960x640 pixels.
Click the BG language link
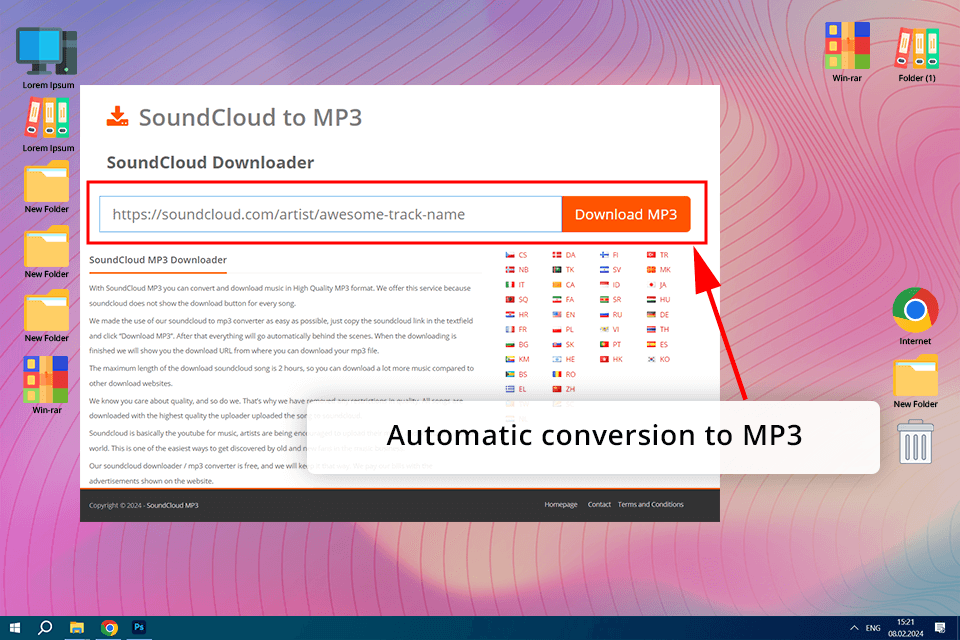click(523, 344)
